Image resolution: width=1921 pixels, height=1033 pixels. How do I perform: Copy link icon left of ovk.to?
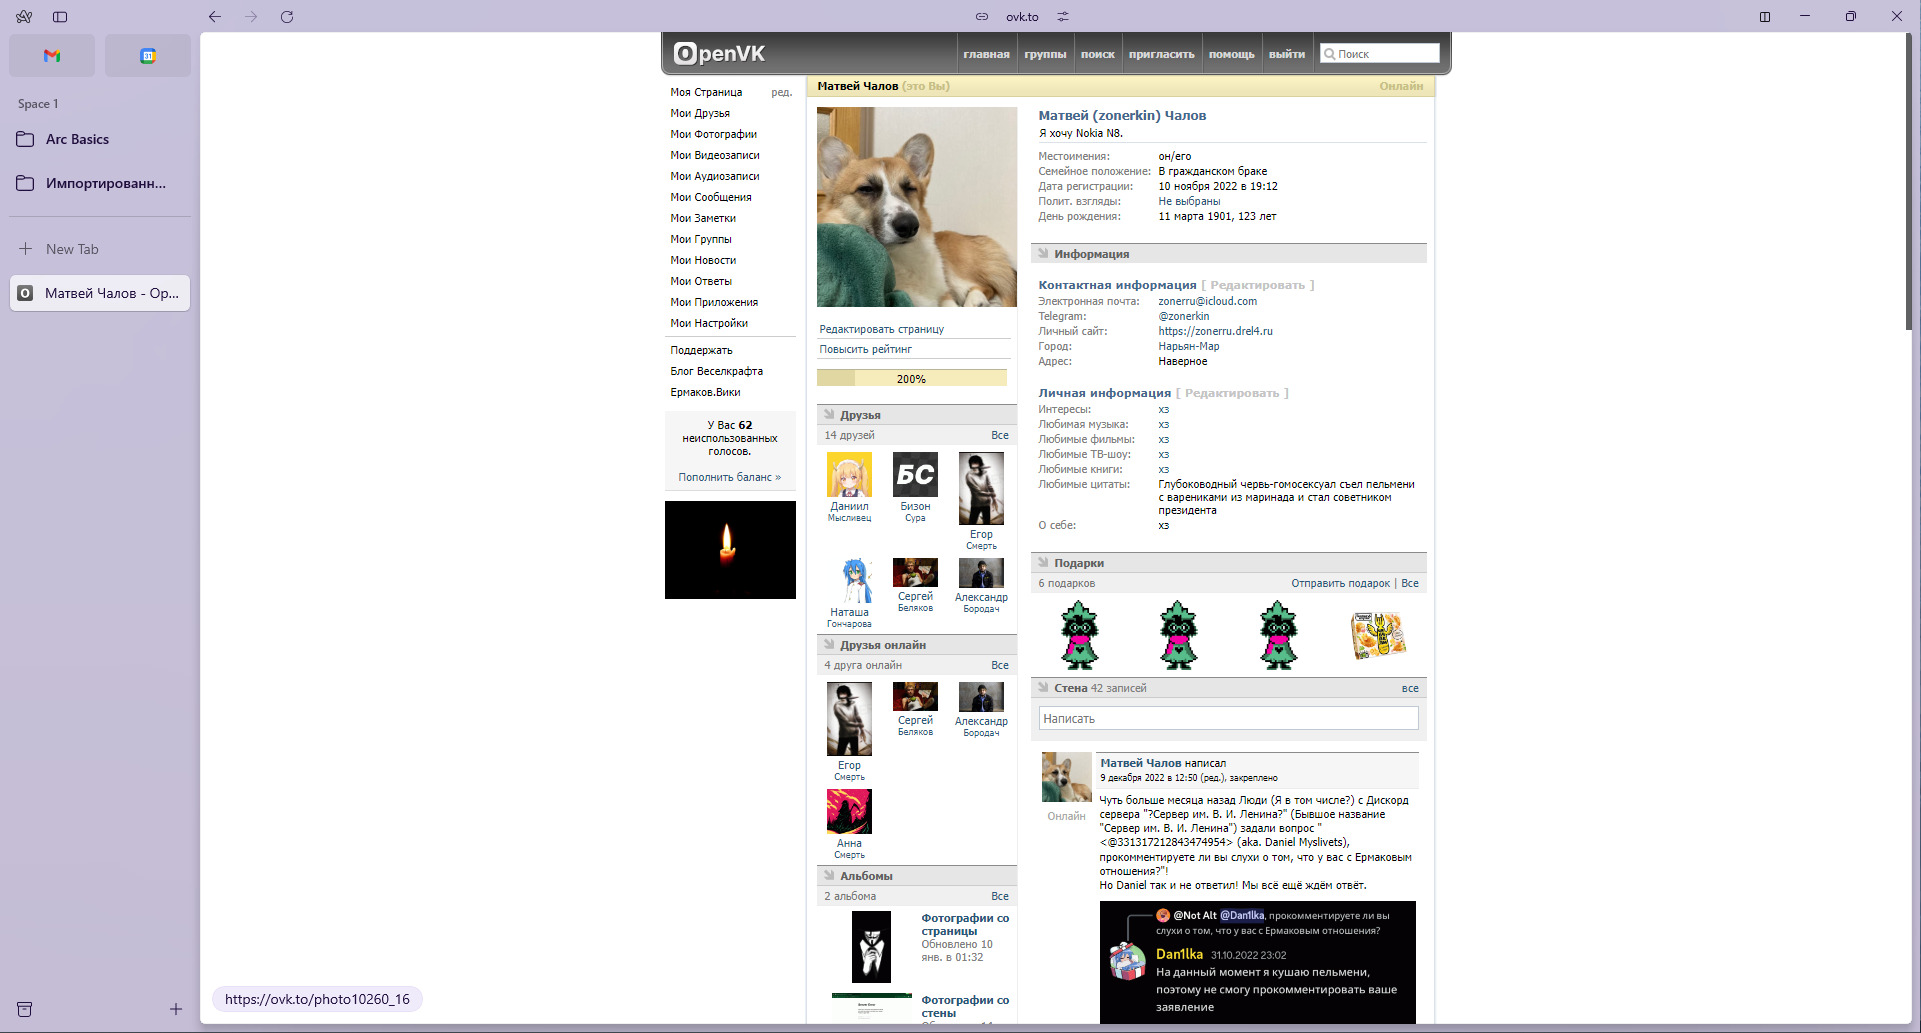click(982, 17)
